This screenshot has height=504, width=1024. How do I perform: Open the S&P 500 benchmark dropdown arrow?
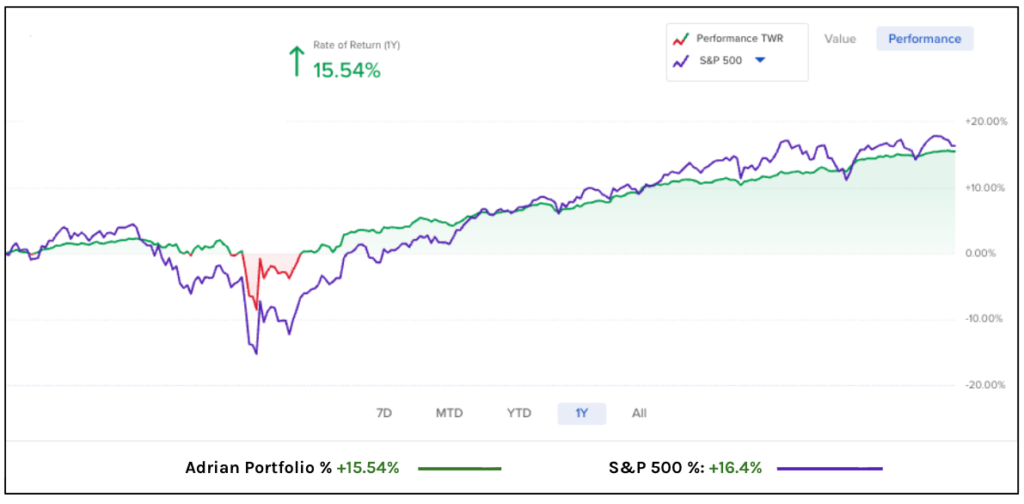coord(760,61)
